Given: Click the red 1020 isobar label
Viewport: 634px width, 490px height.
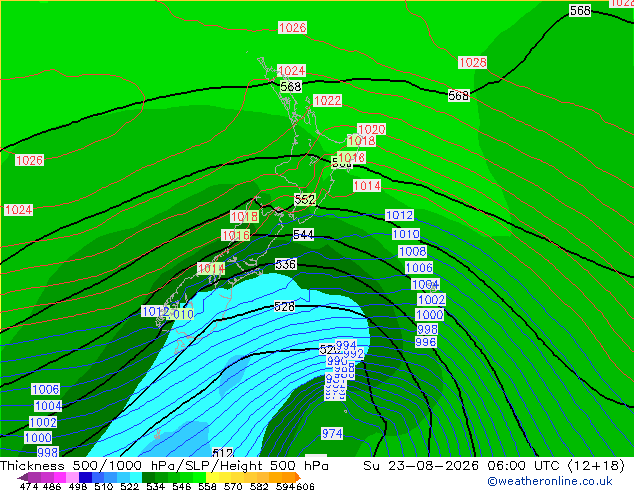Looking at the screenshot, I should point(372,129).
